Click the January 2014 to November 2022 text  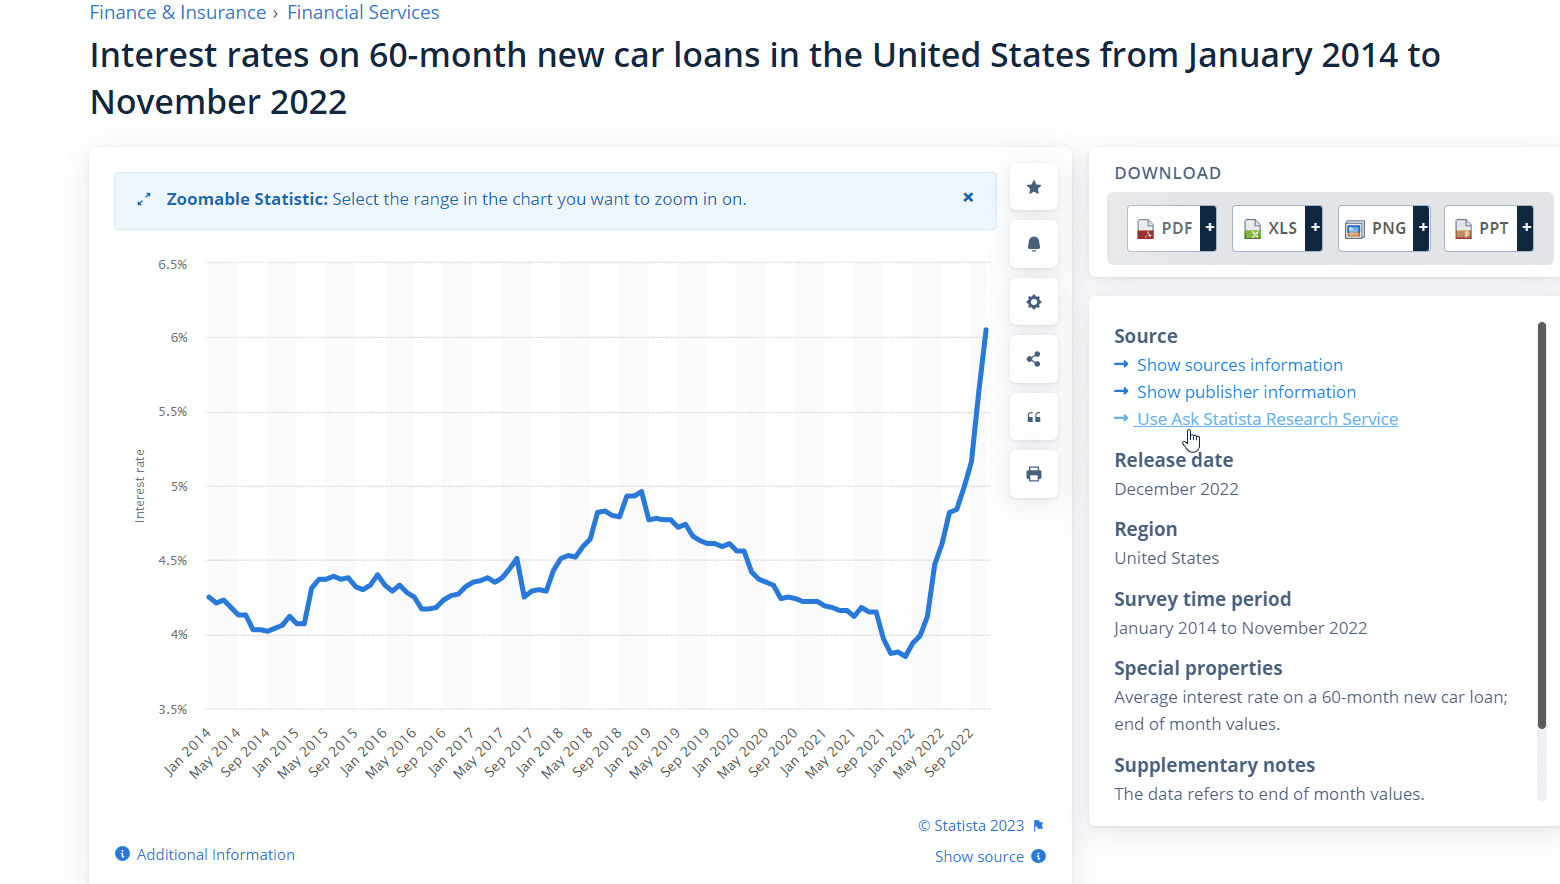pyautogui.click(x=1241, y=628)
